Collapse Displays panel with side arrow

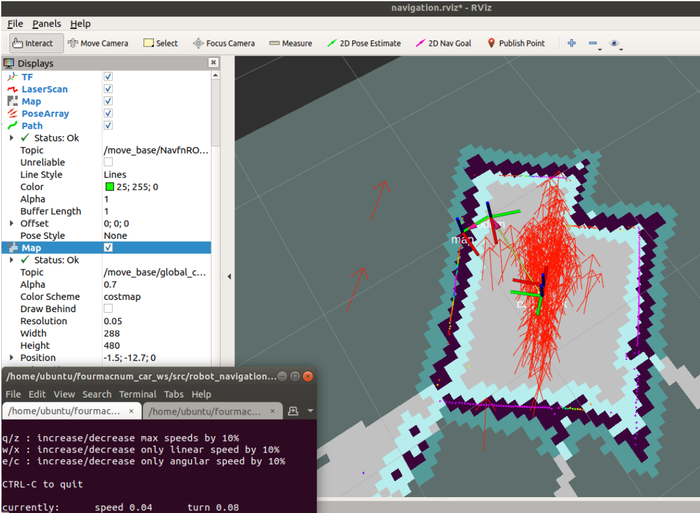(229, 276)
